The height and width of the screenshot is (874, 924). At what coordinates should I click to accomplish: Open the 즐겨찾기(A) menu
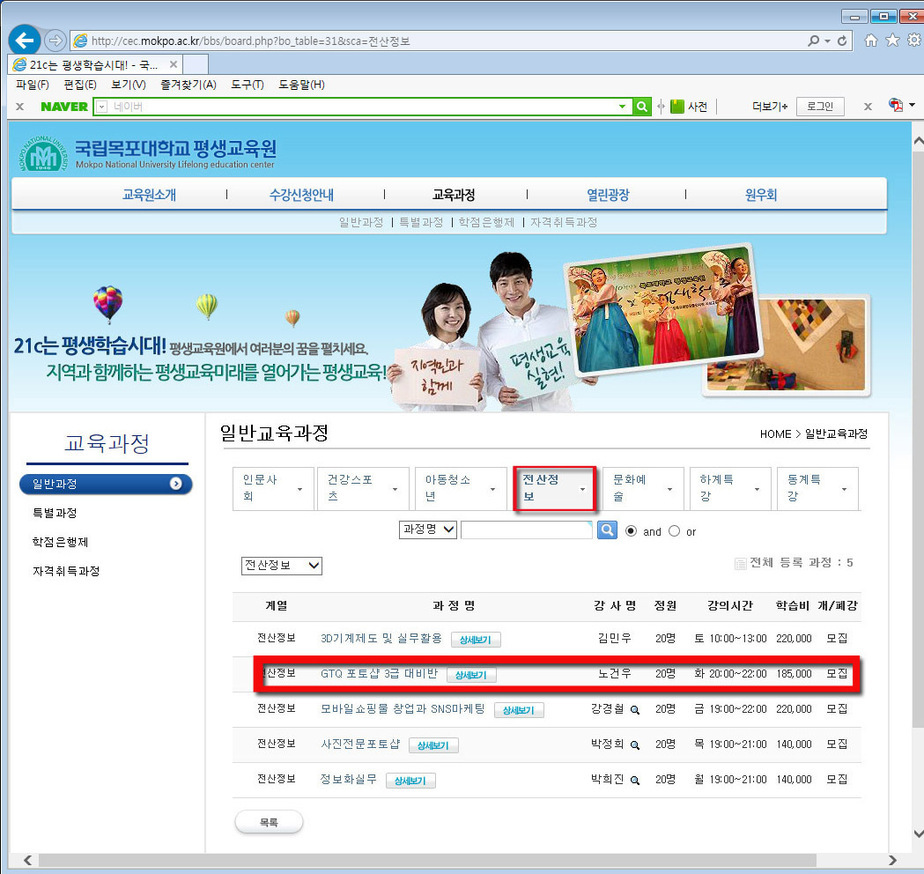(189, 85)
